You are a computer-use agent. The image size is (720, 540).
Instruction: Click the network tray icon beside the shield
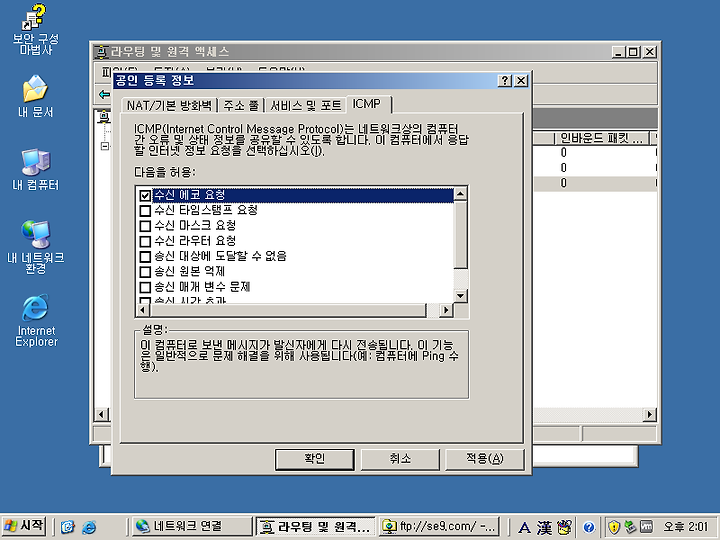[x=630, y=527]
